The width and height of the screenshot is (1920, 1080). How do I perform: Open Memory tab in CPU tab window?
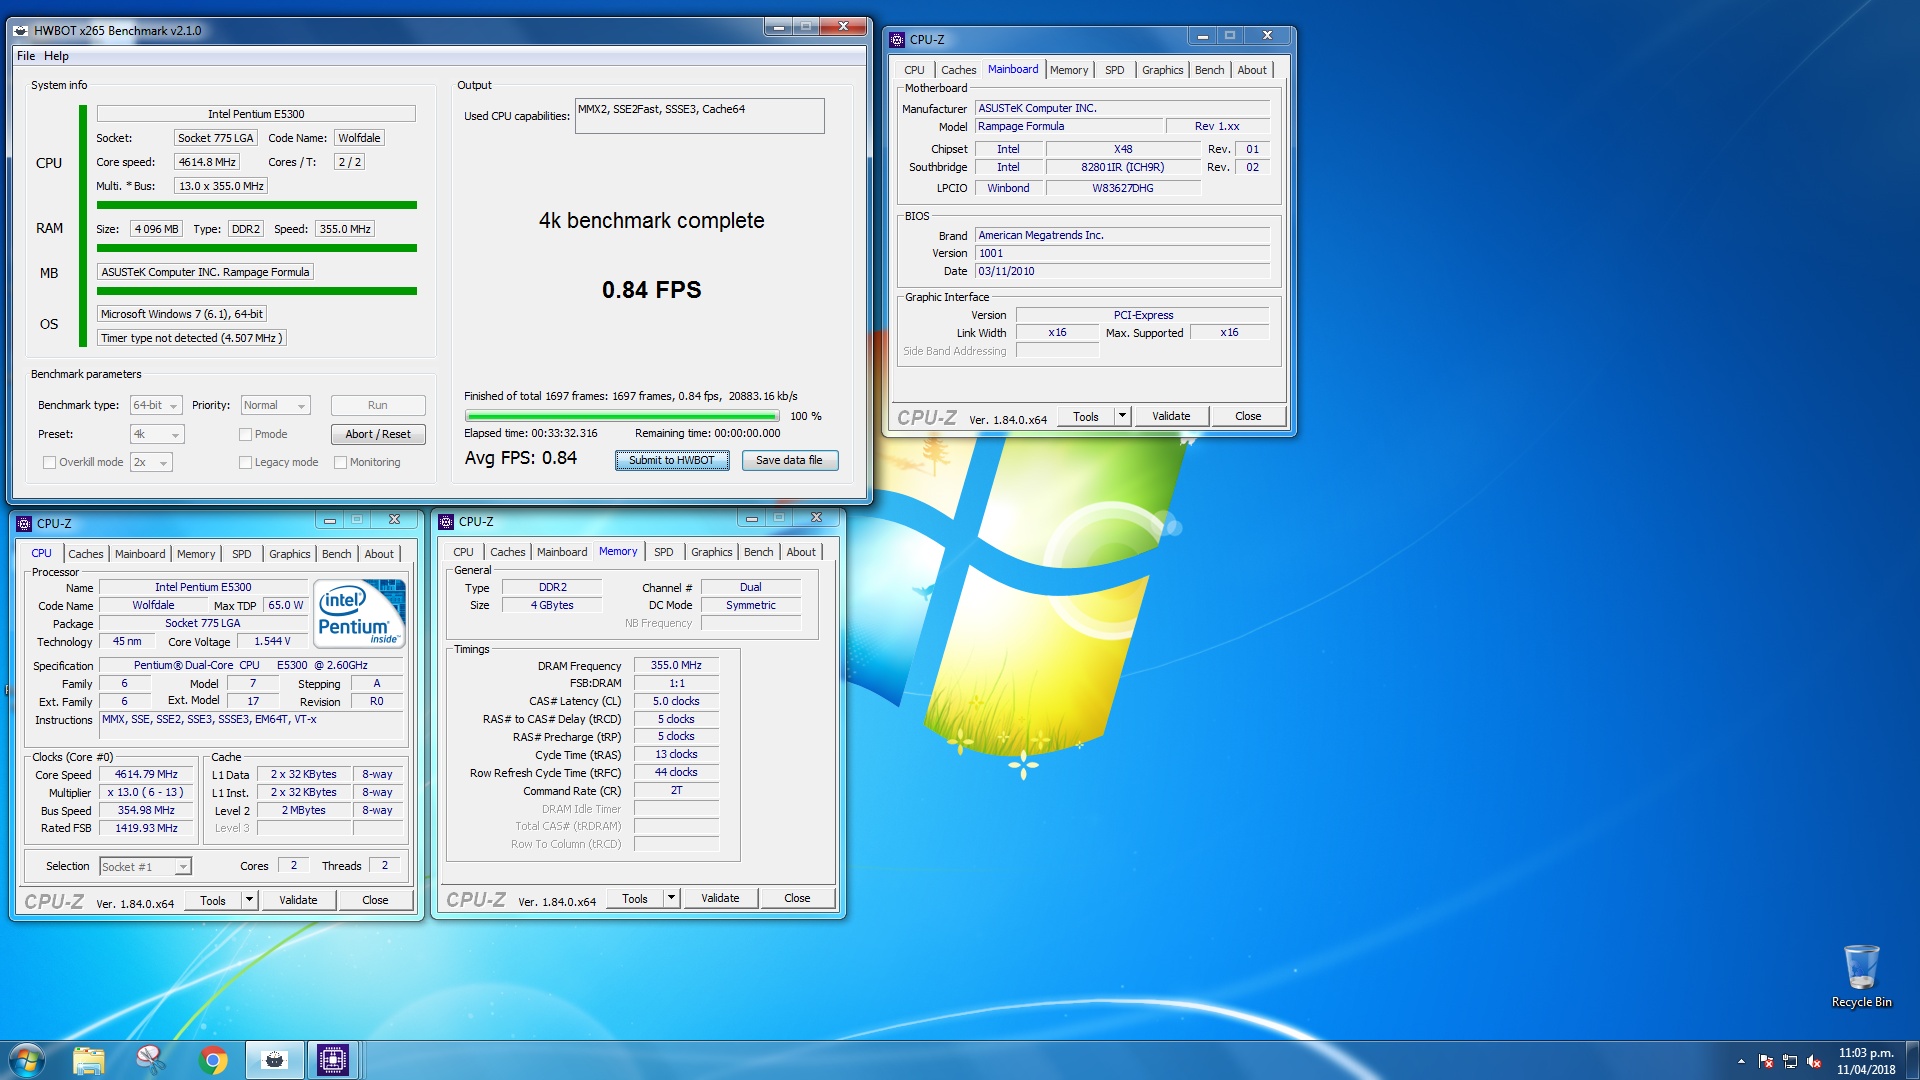tap(195, 554)
